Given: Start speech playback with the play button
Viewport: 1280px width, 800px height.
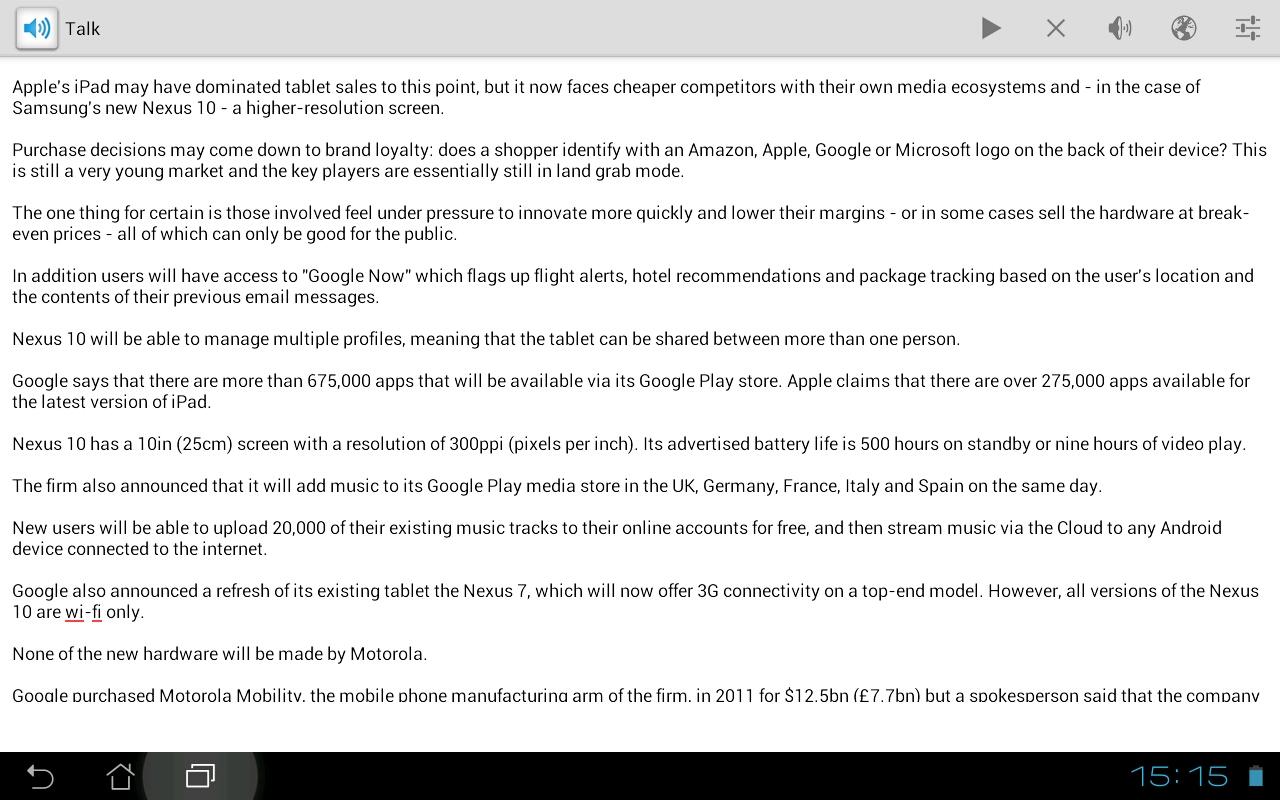Looking at the screenshot, I should coord(991,28).
